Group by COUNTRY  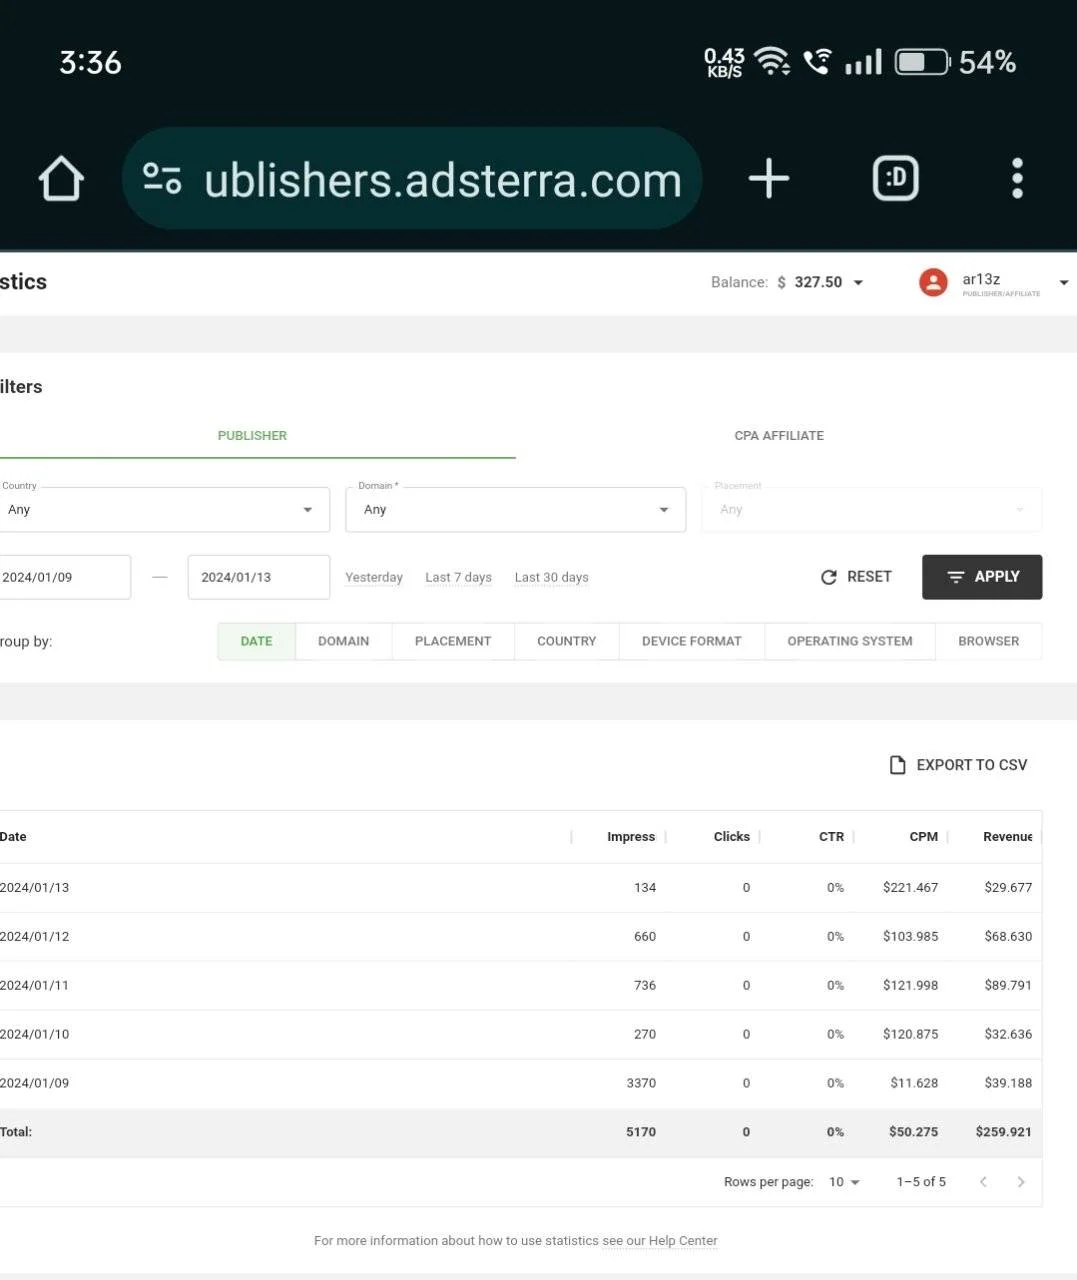coord(566,641)
